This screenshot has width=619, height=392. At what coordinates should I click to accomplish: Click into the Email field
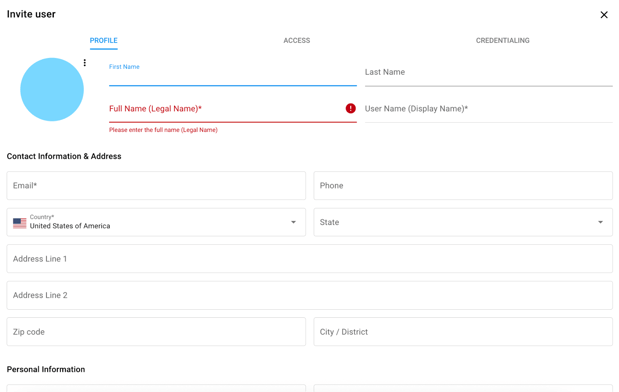(156, 186)
